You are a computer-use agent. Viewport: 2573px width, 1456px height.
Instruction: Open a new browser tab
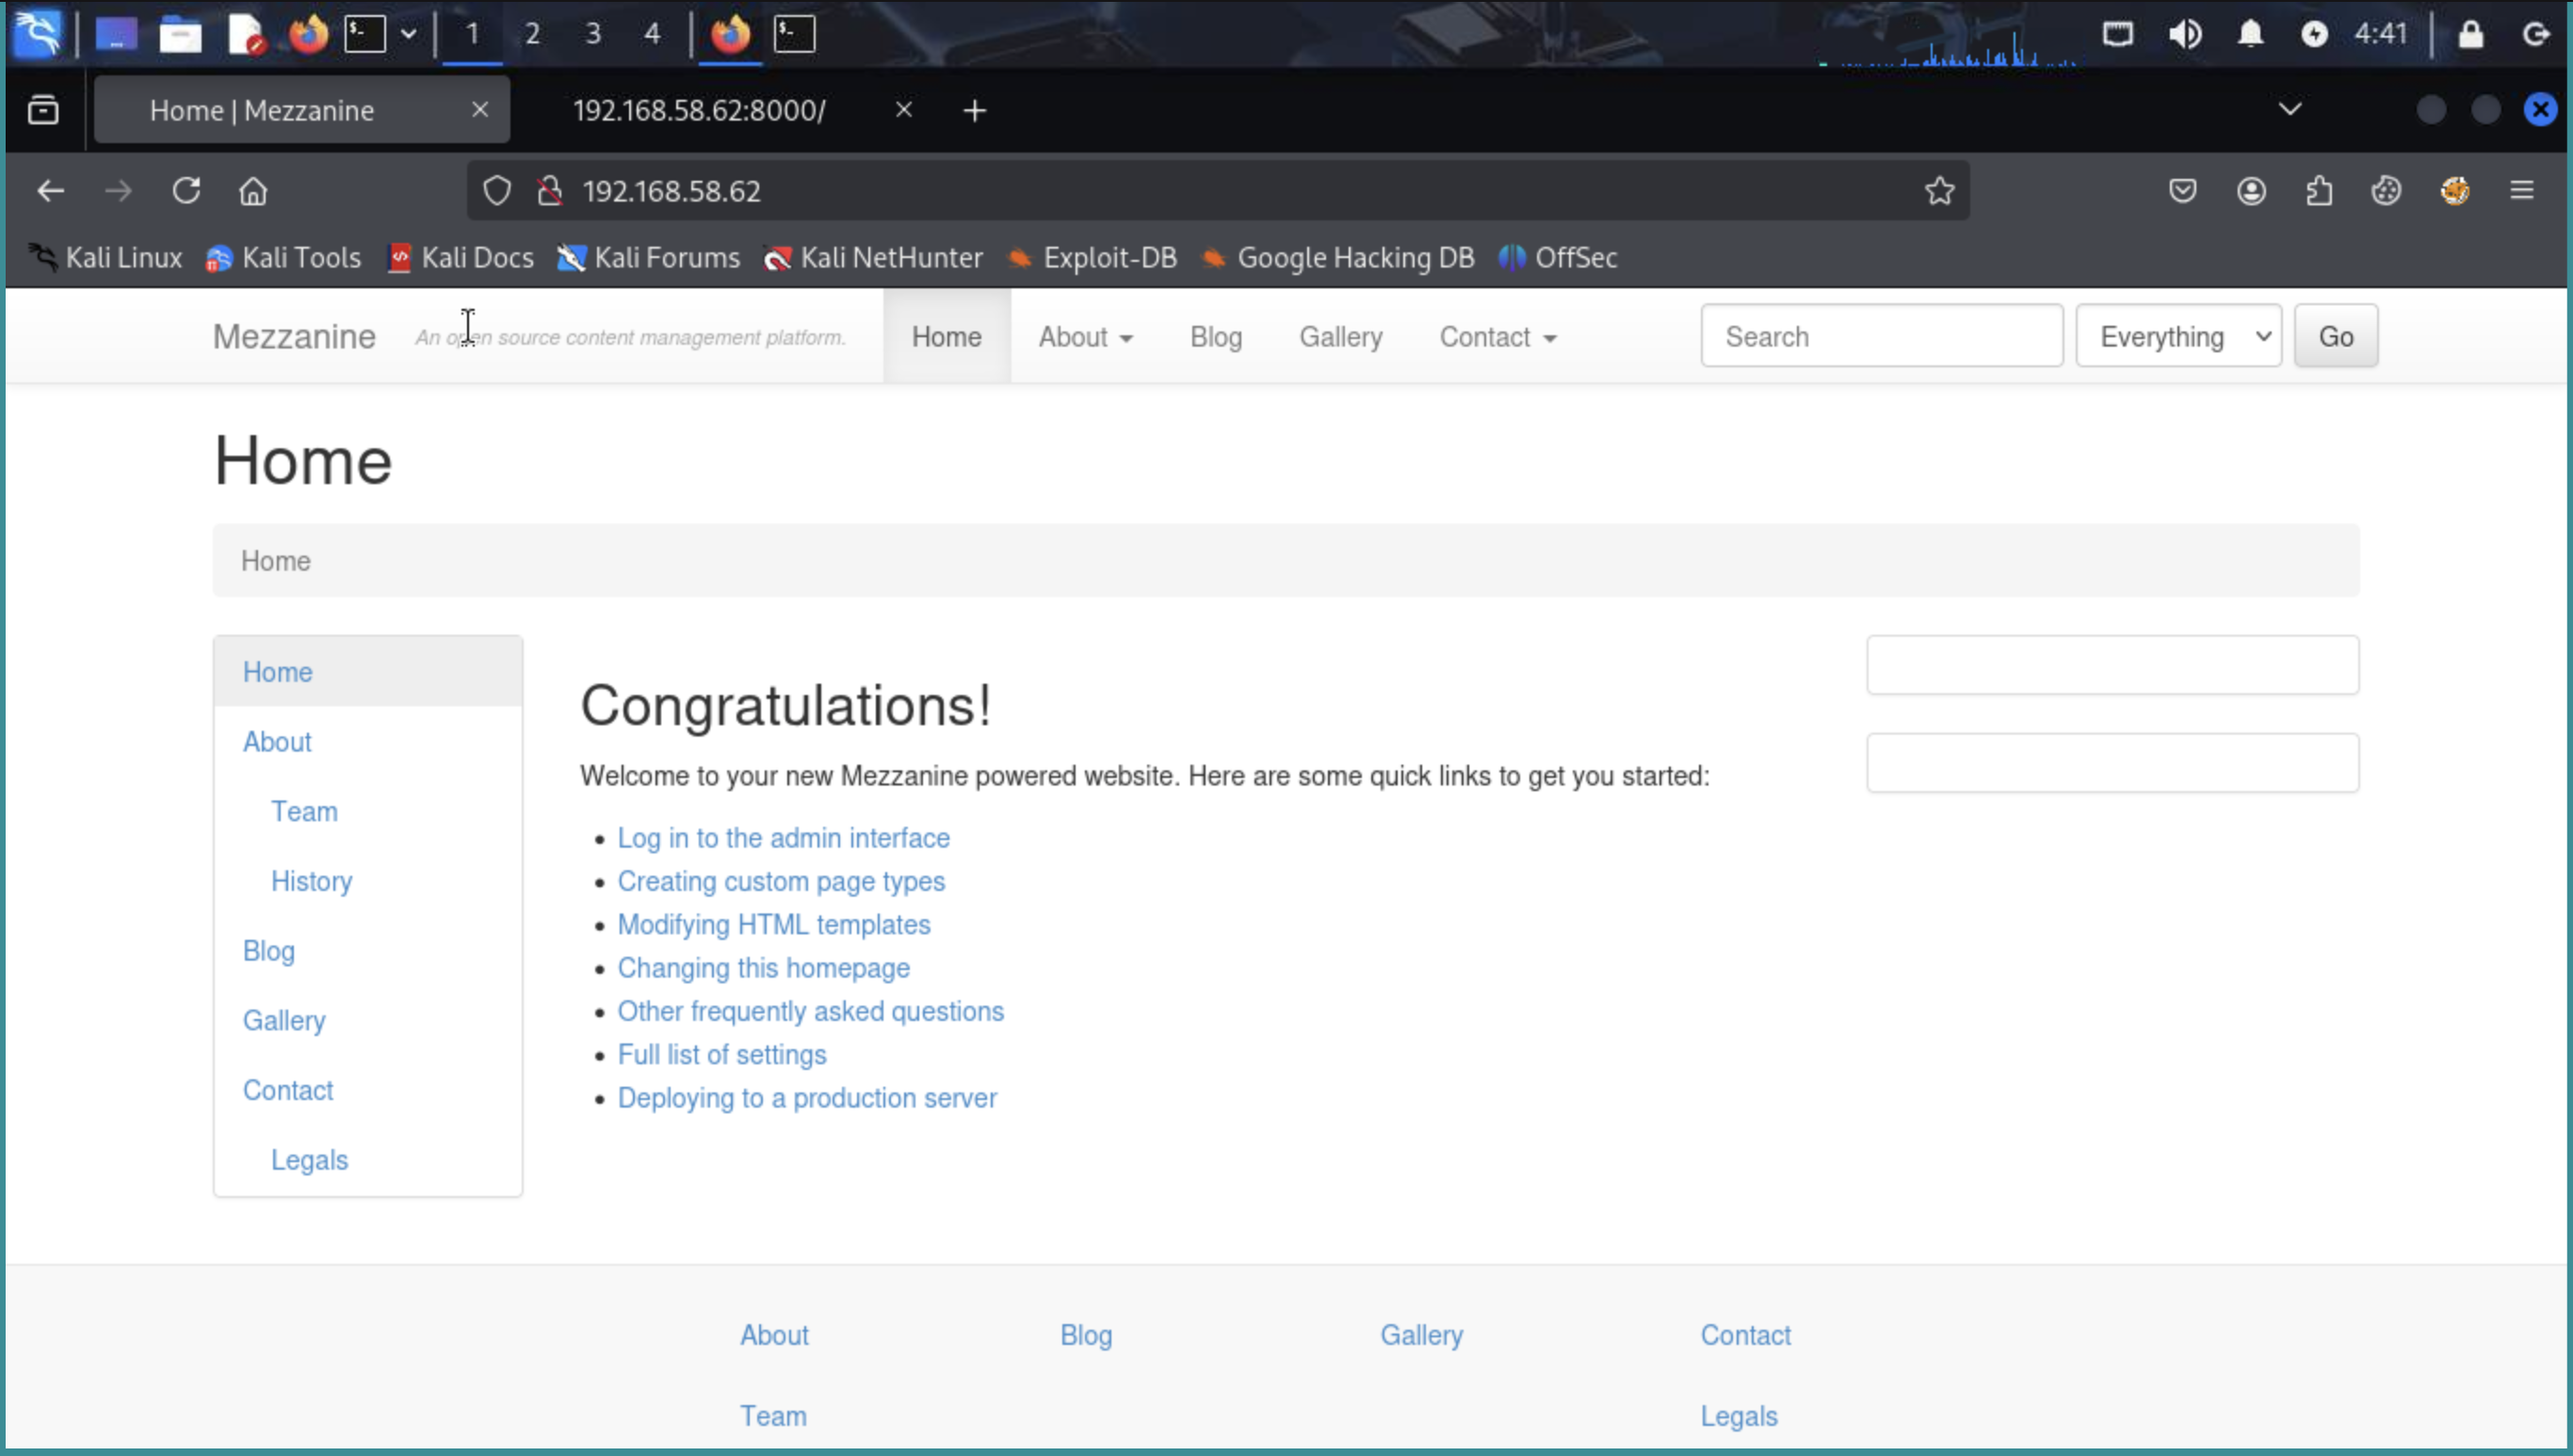coord(974,110)
